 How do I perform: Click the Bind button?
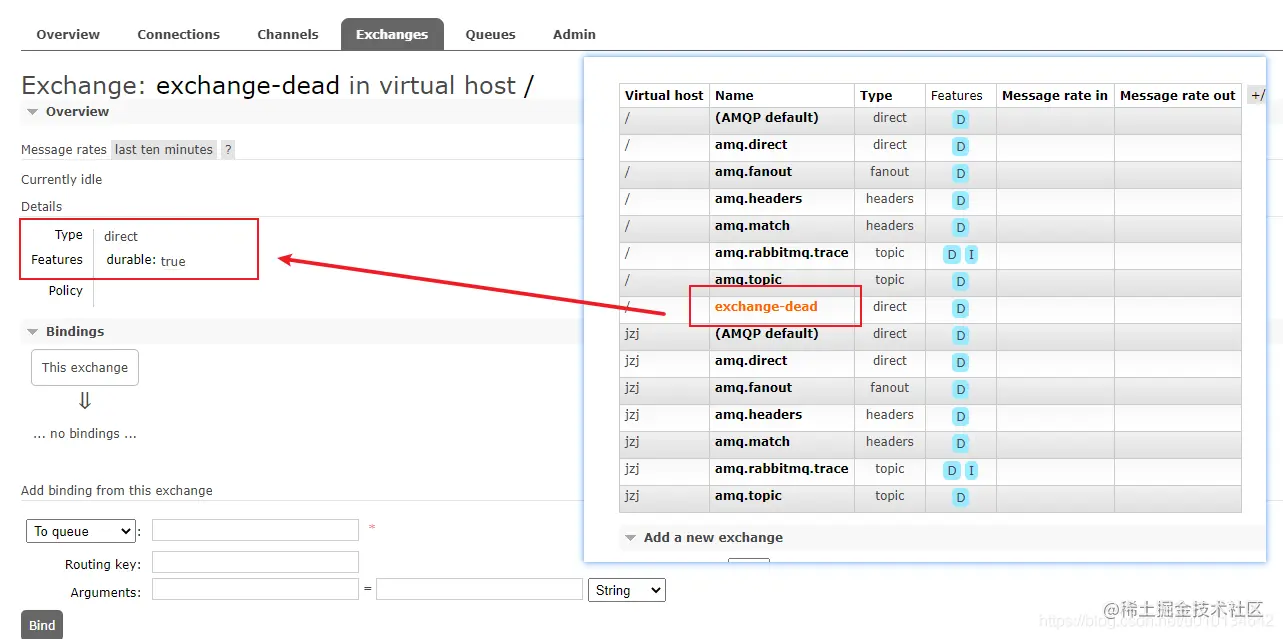[42, 625]
